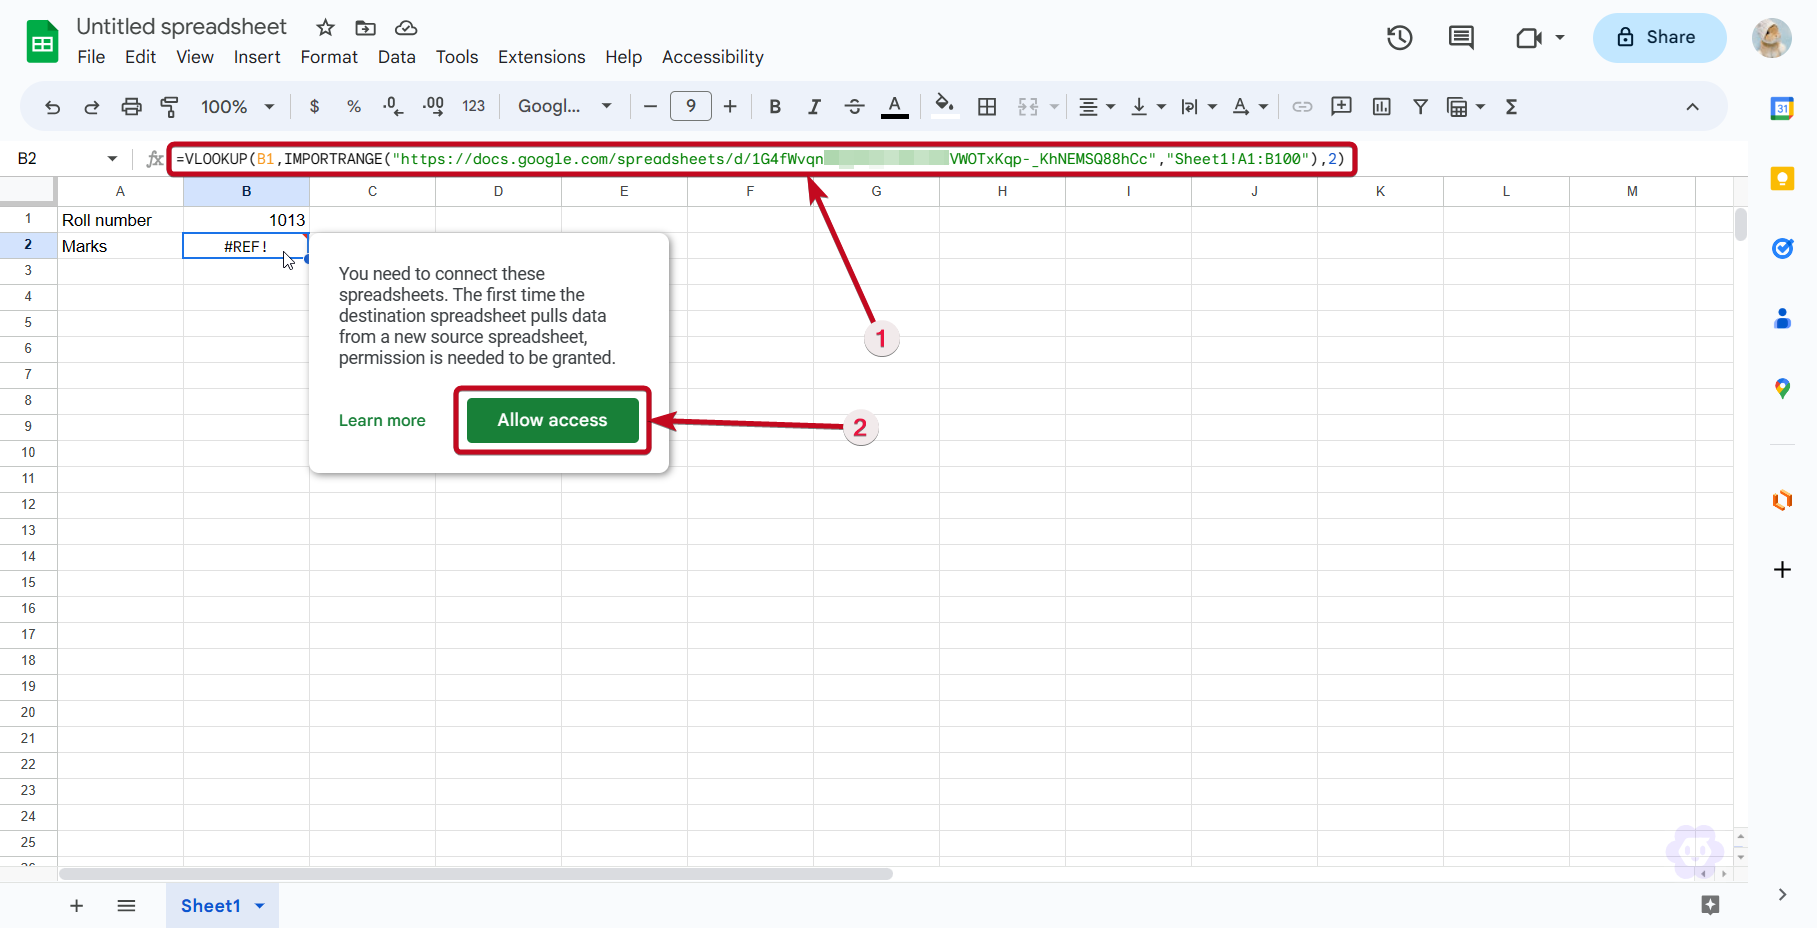Viewport: 1817px width, 929px height.
Task: Toggle bold formatting
Action: coord(775,107)
